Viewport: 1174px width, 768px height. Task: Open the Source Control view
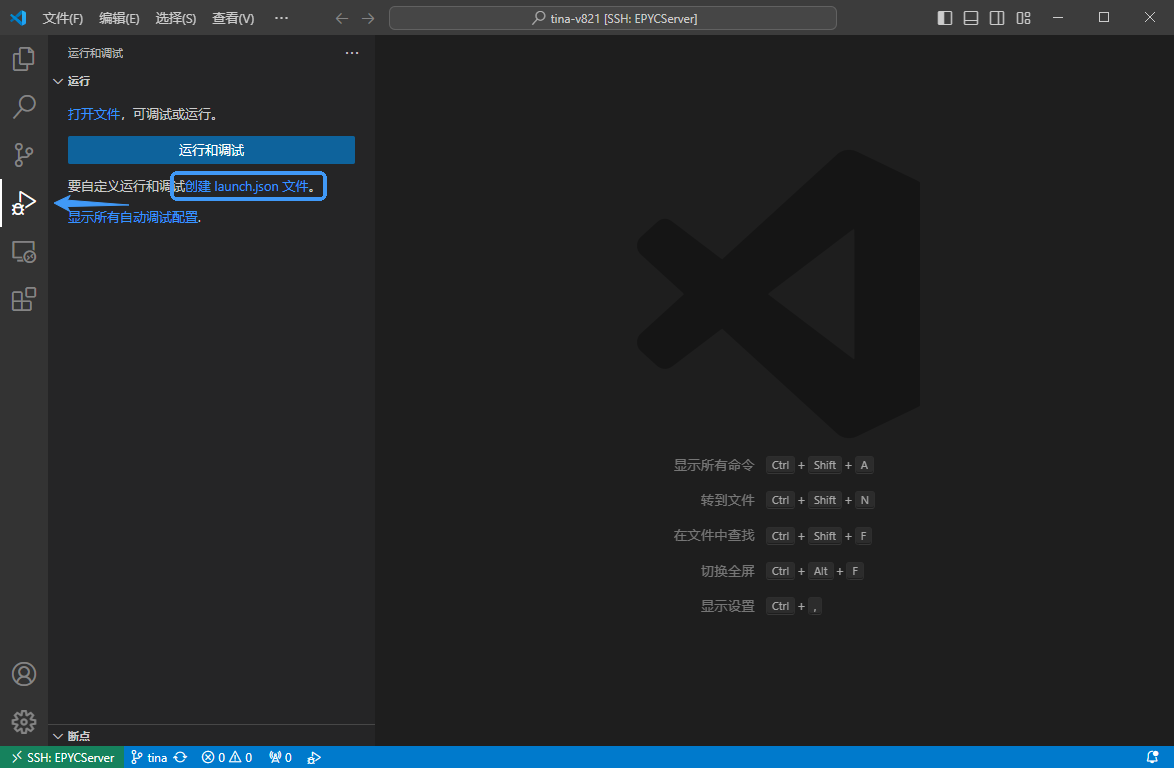[24, 155]
